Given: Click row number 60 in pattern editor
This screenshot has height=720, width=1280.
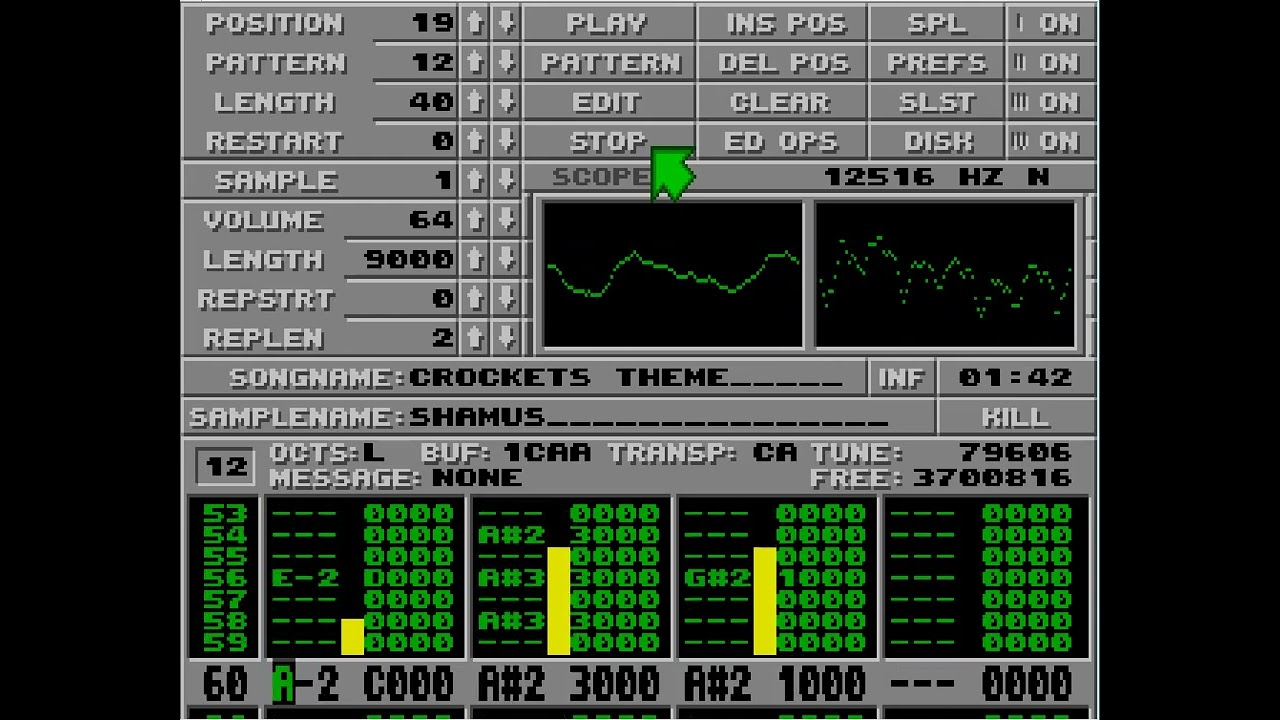Looking at the screenshot, I should (225, 685).
